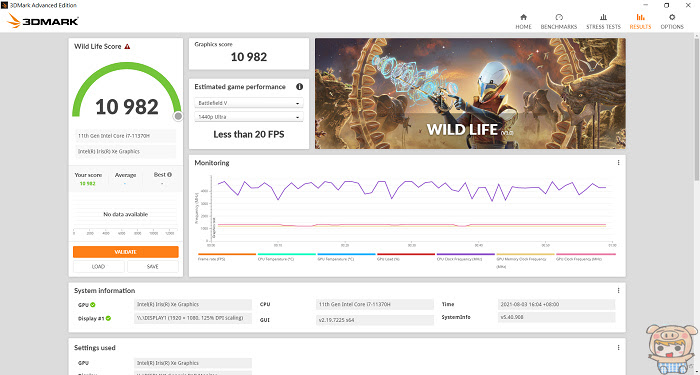Open the Stress Tests chart icon
This screenshot has width=700, height=375.
[603, 17]
